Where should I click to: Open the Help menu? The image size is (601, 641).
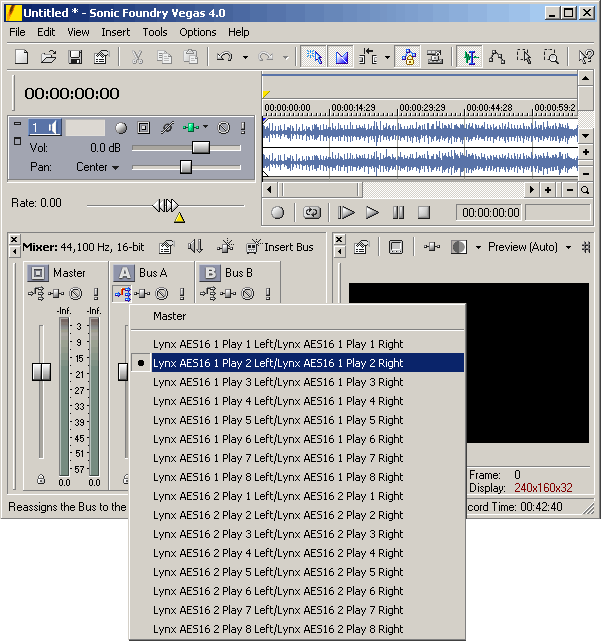point(239,32)
